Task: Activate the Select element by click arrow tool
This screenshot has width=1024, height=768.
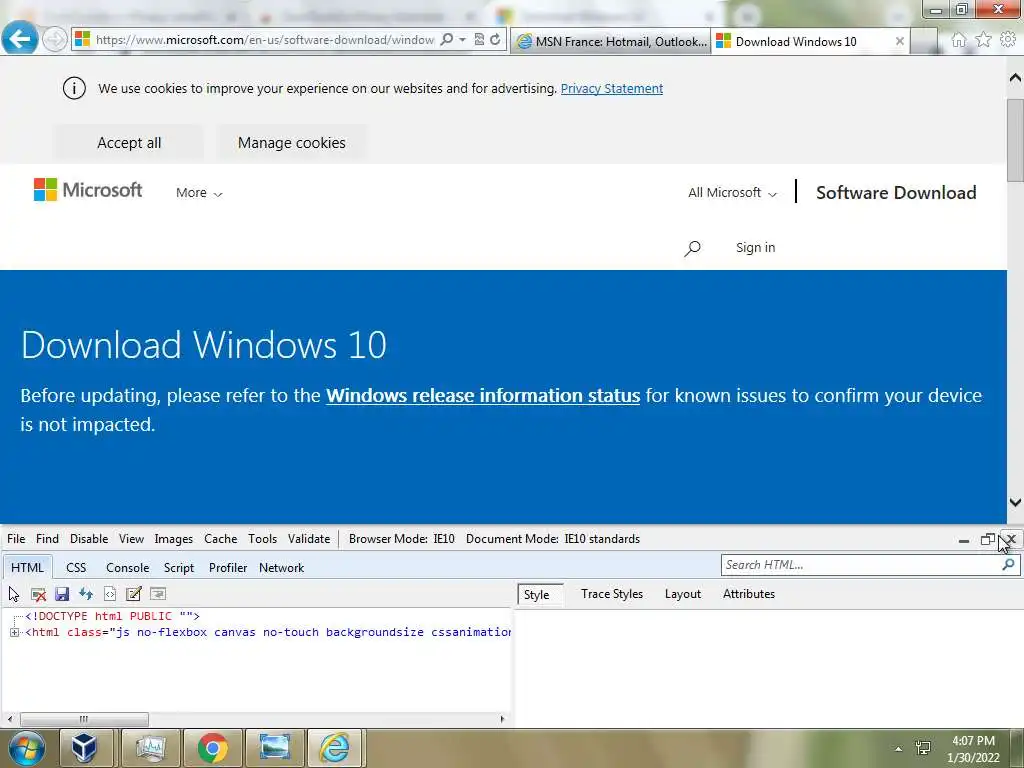Action: coord(14,594)
